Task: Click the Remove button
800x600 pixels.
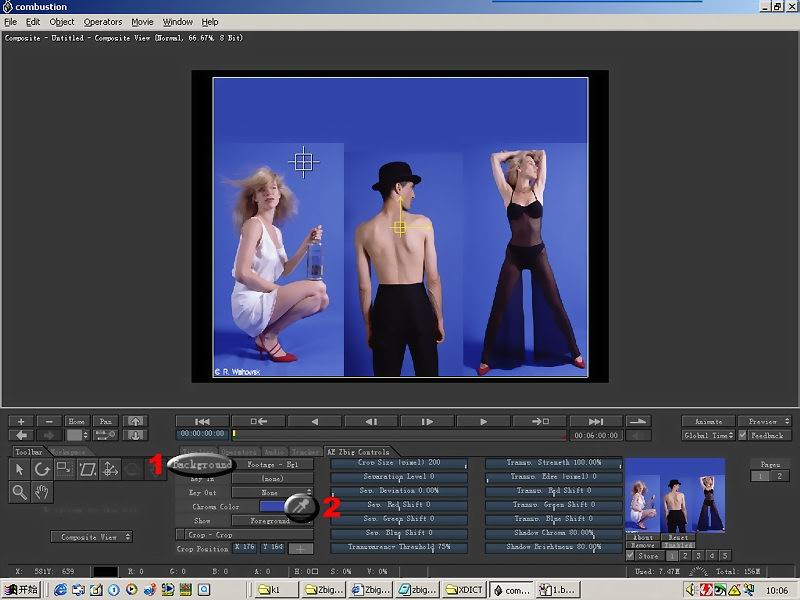Action: coord(643,545)
